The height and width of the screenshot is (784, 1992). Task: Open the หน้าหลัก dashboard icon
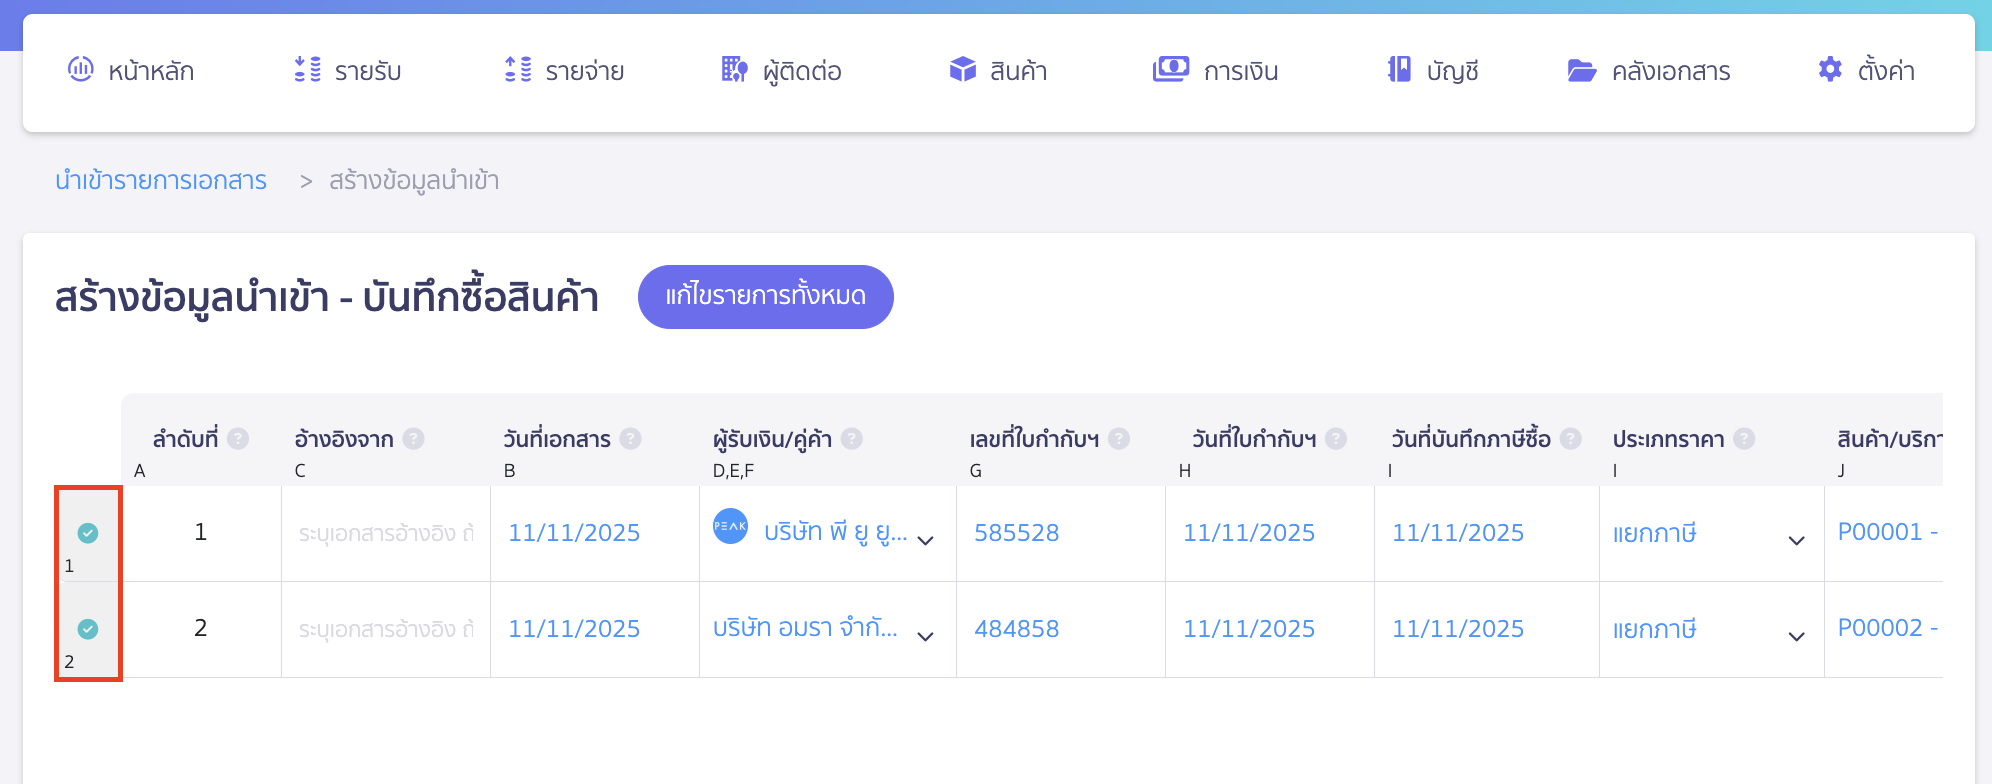point(80,69)
